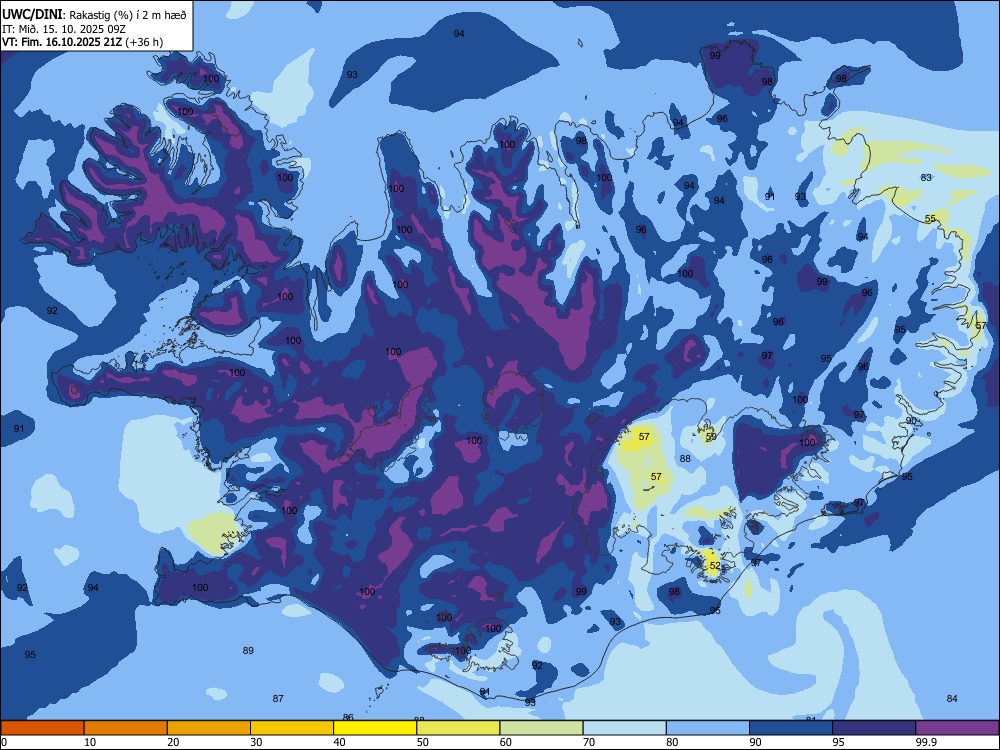Click the '52' humidity value on the map
This screenshot has height=750, width=1000.
pyautogui.click(x=715, y=566)
